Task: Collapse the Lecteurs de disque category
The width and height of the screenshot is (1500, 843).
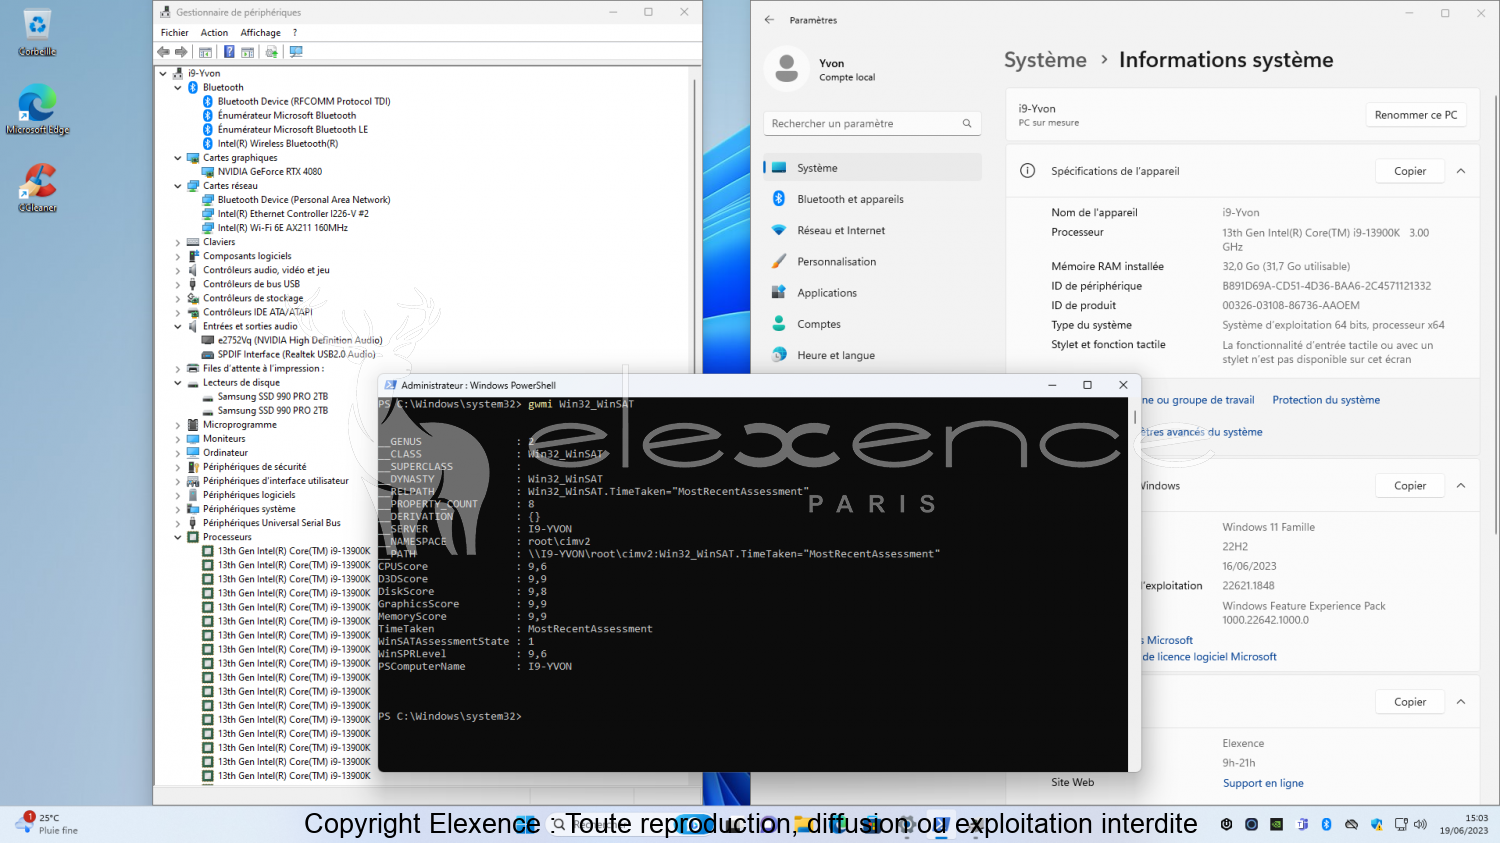Action: [178, 383]
